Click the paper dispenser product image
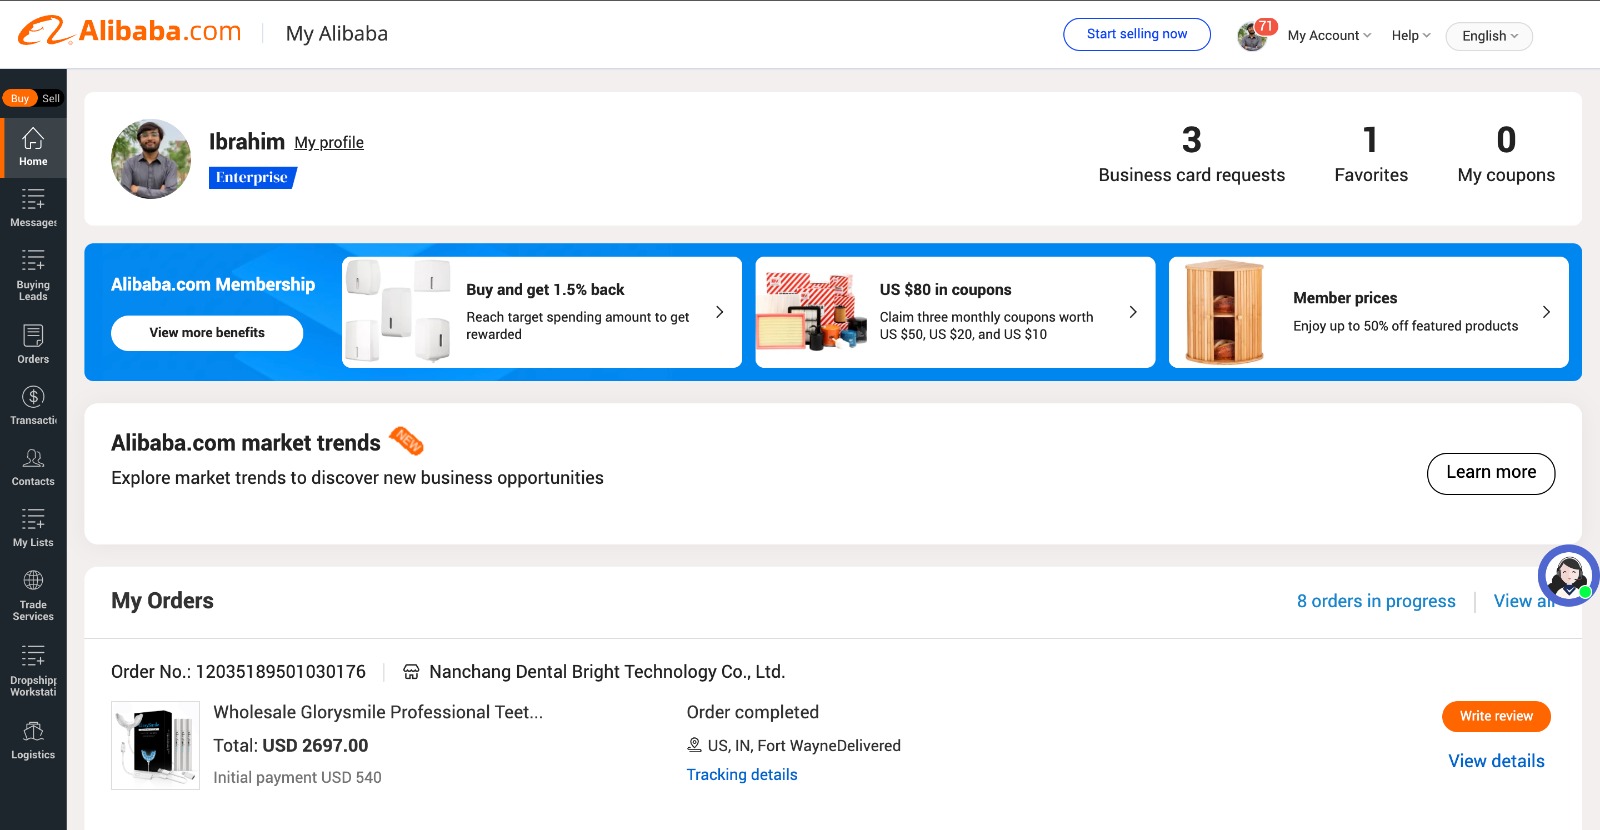 398,311
